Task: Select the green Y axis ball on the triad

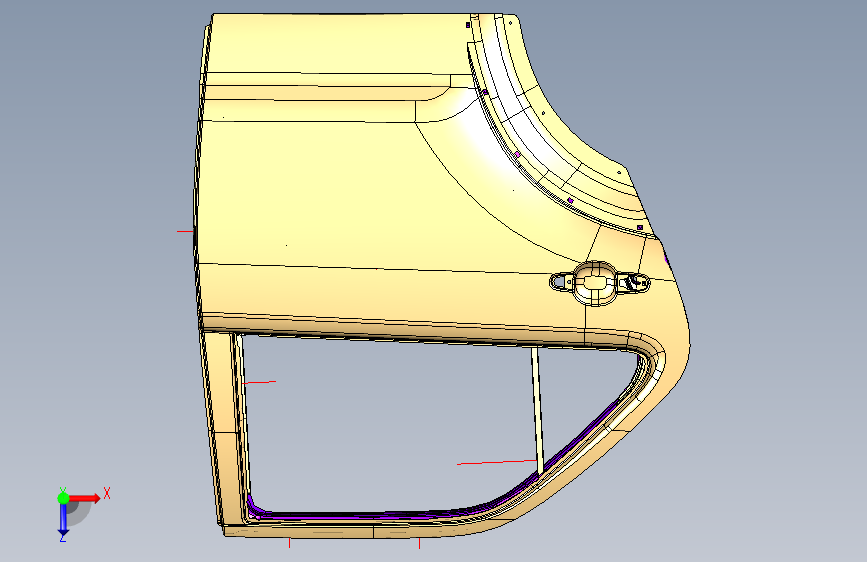Action: point(63,498)
